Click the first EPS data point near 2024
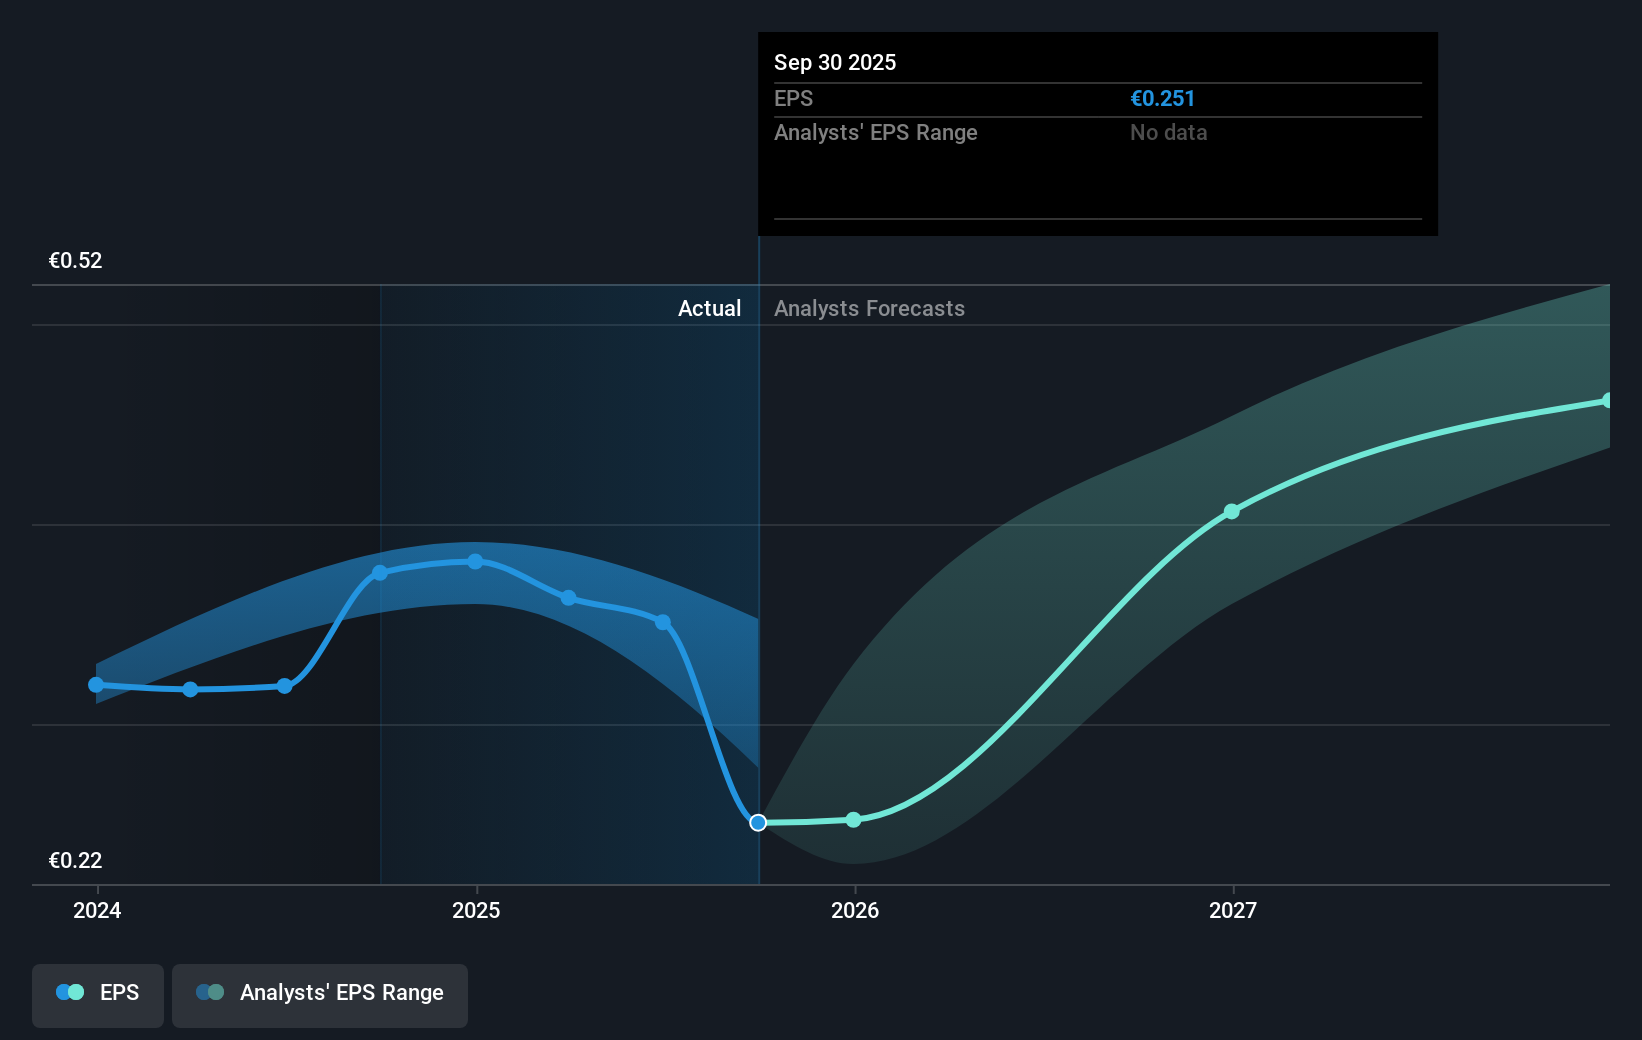Image resolution: width=1642 pixels, height=1040 pixels. click(95, 685)
